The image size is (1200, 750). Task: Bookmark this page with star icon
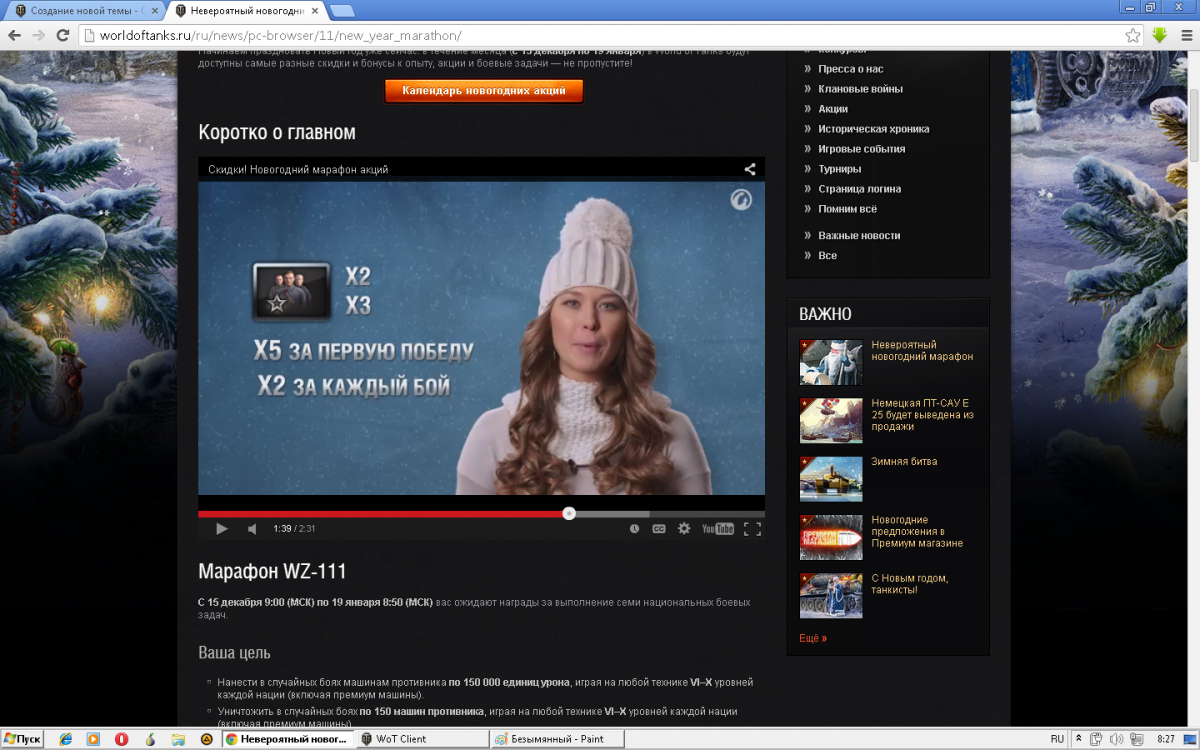pyautogui.click(x=1132, y=35)
